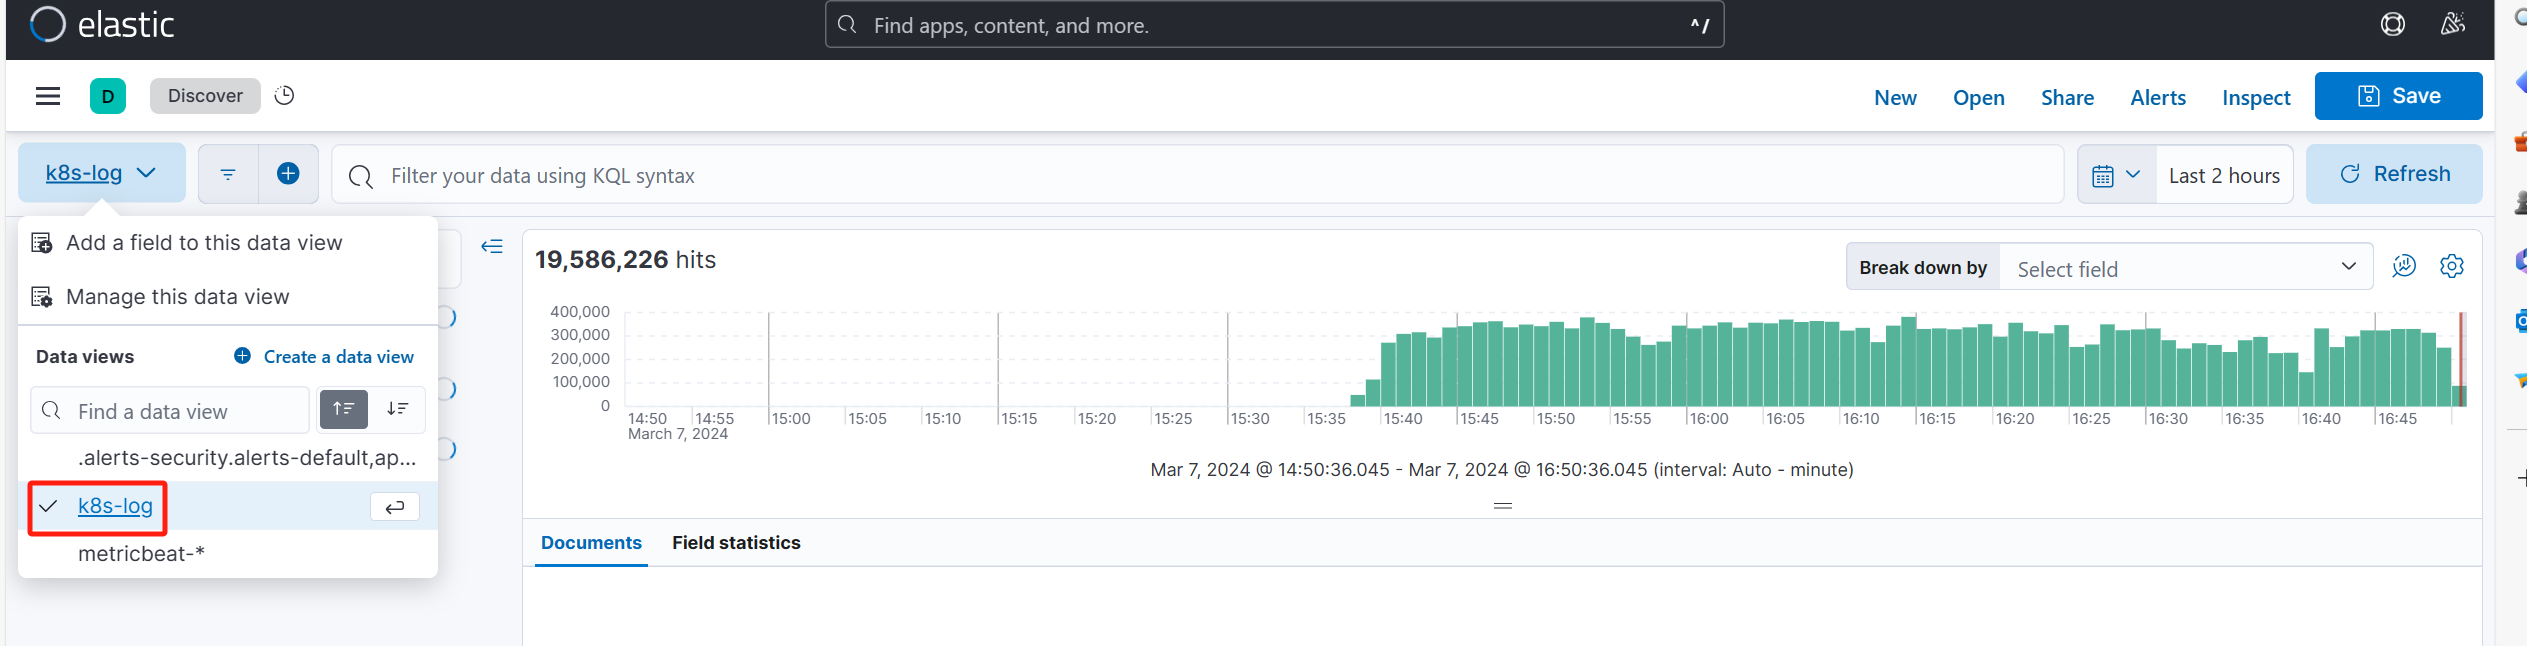Open the help menu lifebuoy icon
The image size is (2527, 646).
[x=2392, y=24]
